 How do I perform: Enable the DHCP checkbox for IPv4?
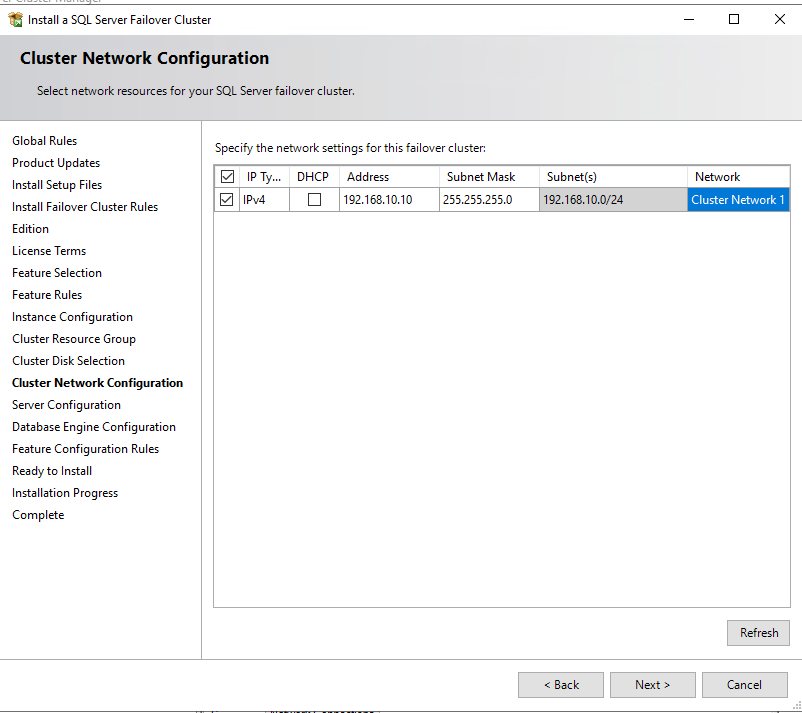[x=315, y=199]
